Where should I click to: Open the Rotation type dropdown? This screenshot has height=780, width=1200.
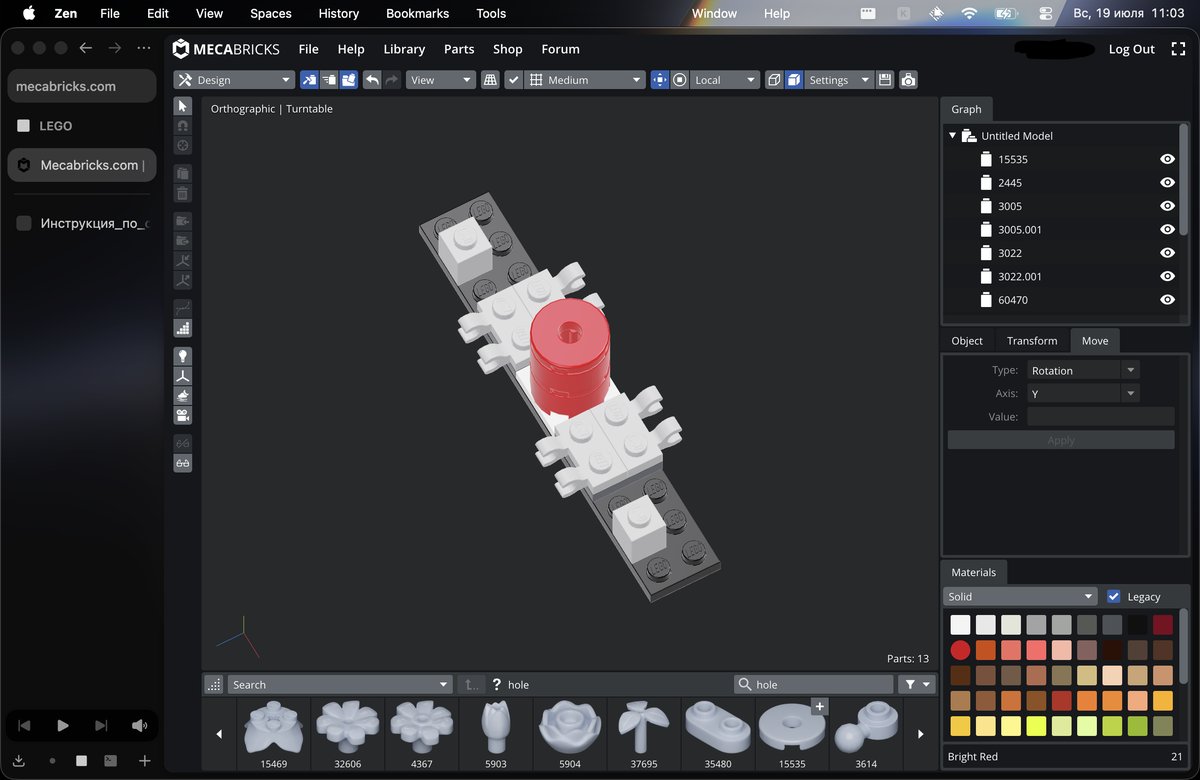tap(1083, 370)
